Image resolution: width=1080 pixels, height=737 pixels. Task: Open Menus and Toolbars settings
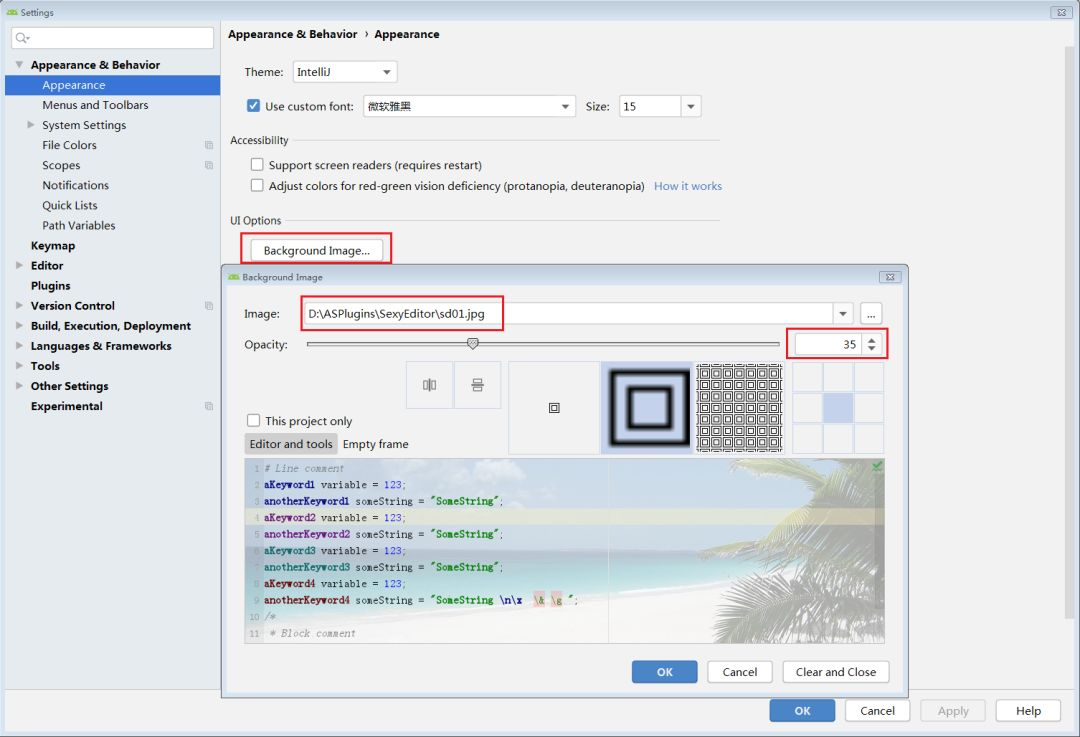point(95,105)
